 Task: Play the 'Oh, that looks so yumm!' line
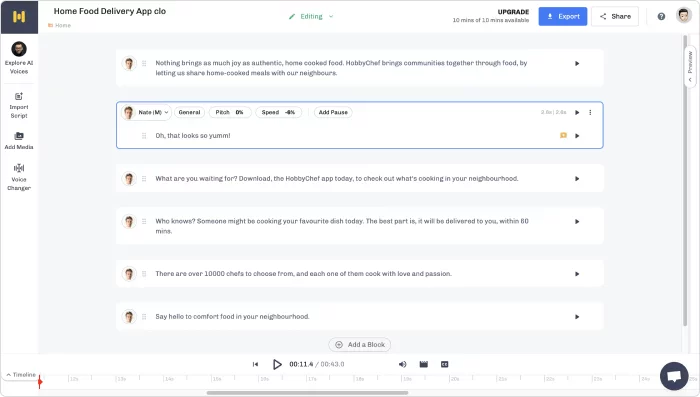[x=577, y=136]
